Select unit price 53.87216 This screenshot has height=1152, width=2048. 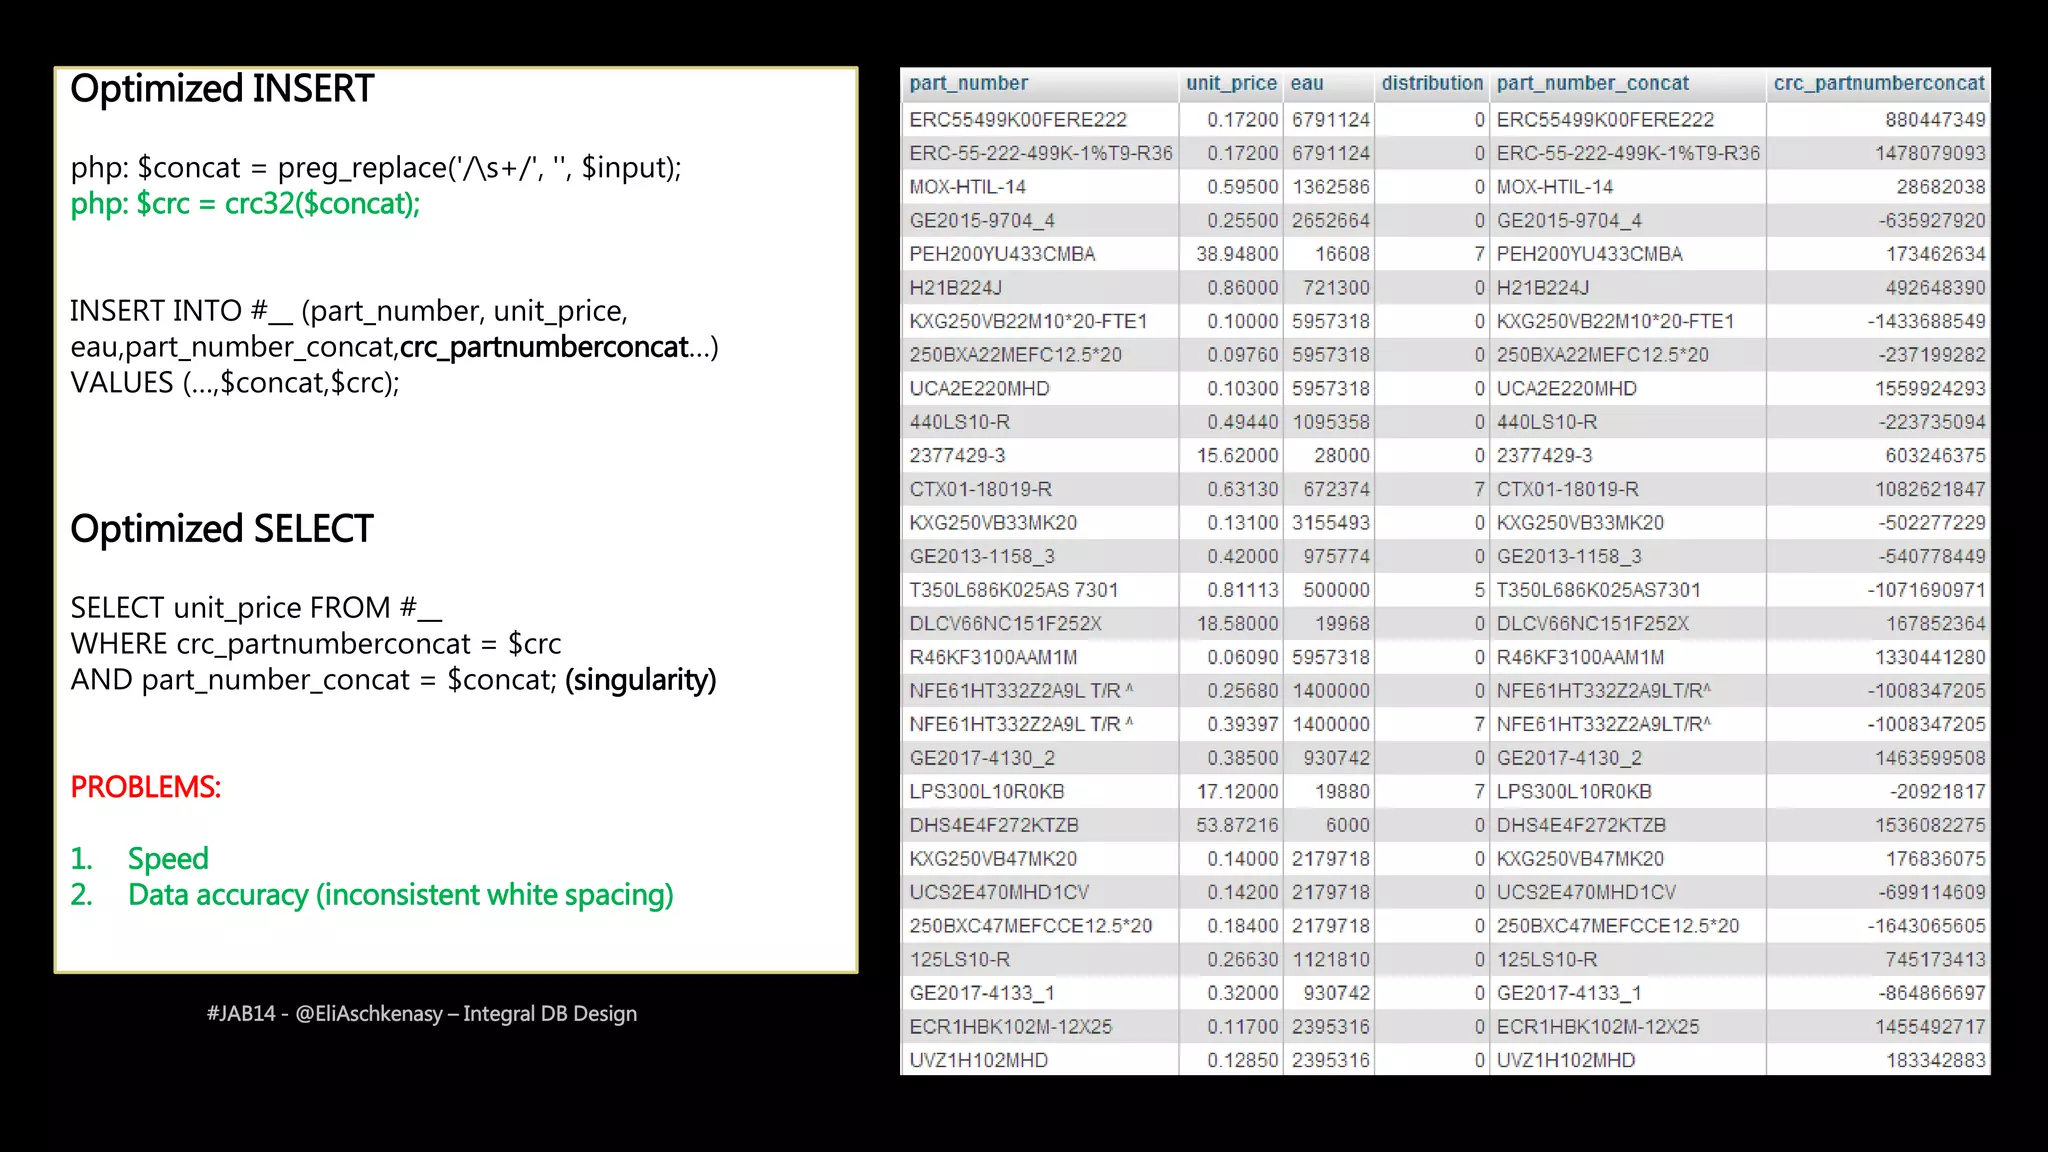(1237, 825)
